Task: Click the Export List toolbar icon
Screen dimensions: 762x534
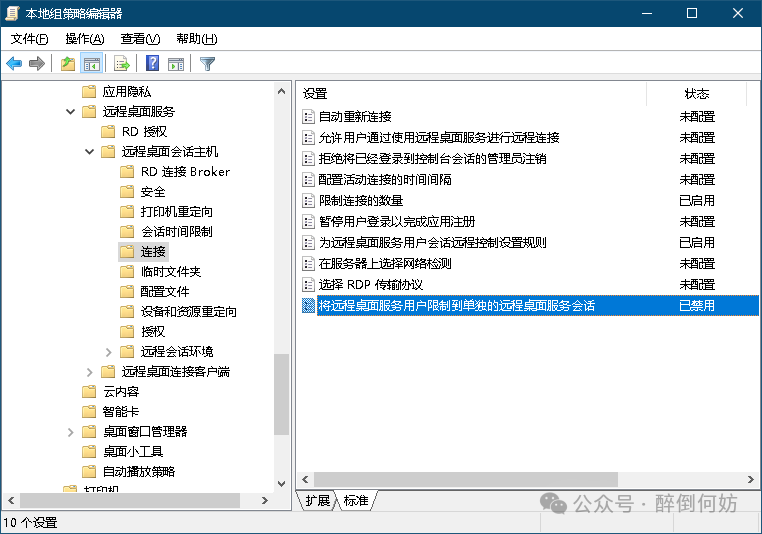Action: point(122,64)
